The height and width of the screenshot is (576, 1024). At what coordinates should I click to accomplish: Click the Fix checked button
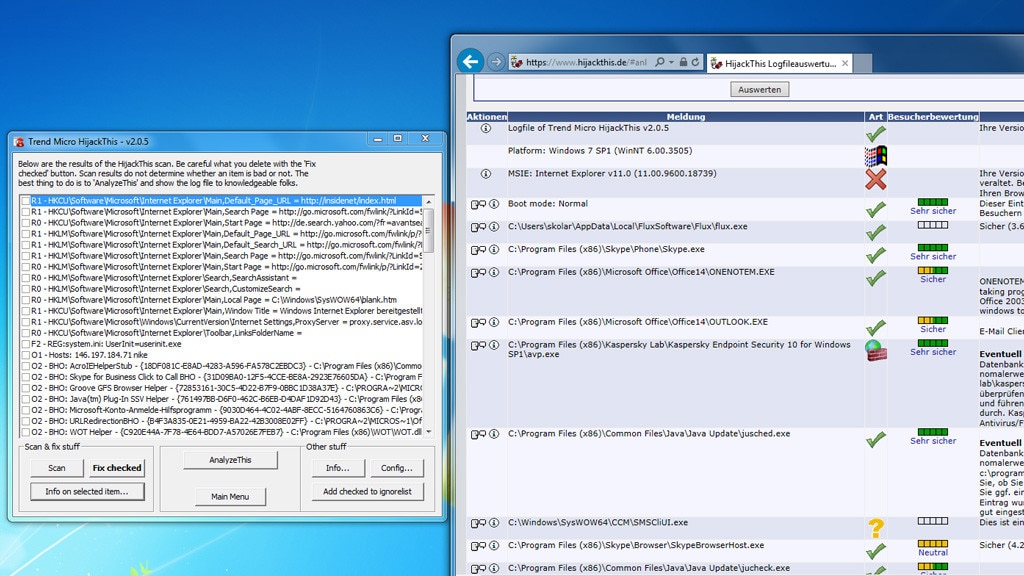(117, 468)
